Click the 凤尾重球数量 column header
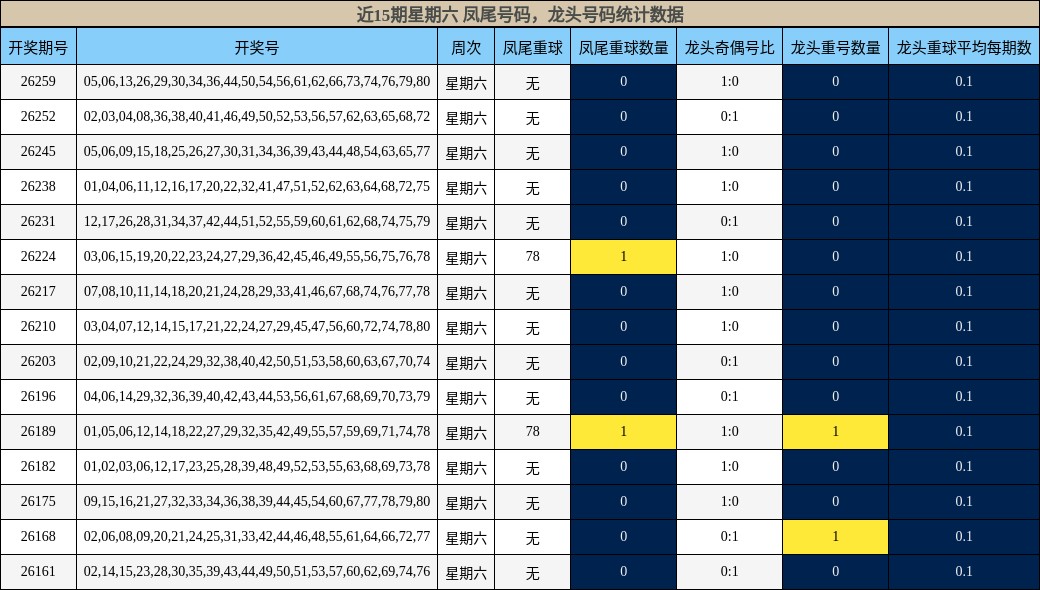Viewport: 1040px width, 590px height. click(x=623, y=47)
